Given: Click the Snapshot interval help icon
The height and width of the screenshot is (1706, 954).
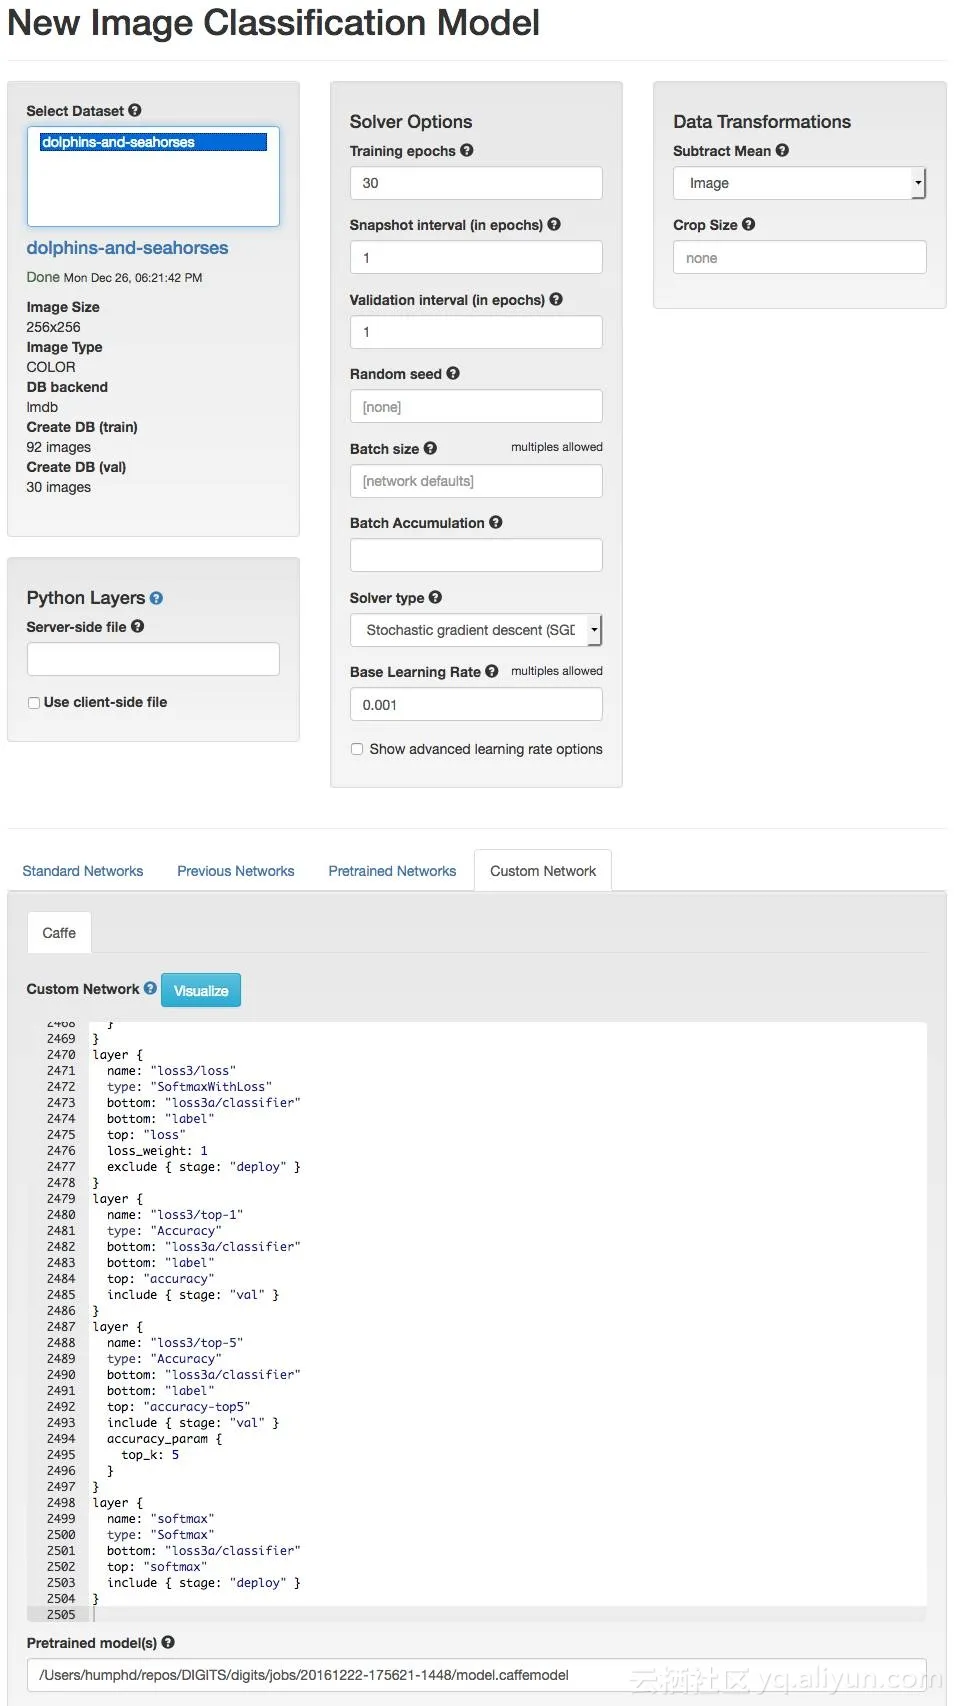Looking at the screenshot, I should (x=554, y=224).
